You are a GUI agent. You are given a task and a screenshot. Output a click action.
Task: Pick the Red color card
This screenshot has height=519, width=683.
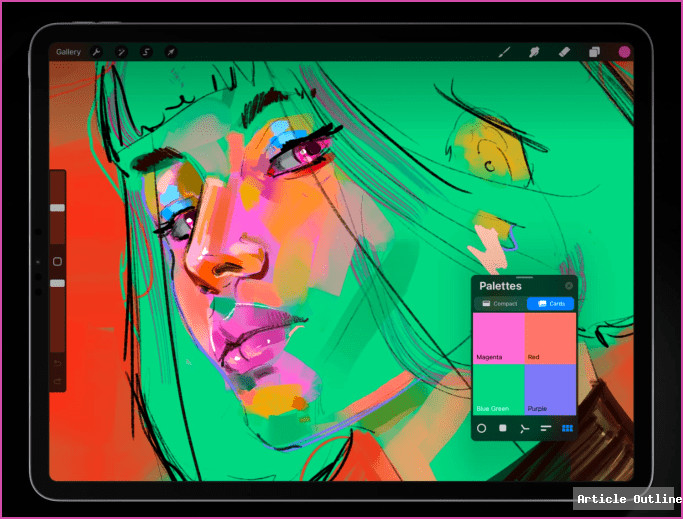550,337
